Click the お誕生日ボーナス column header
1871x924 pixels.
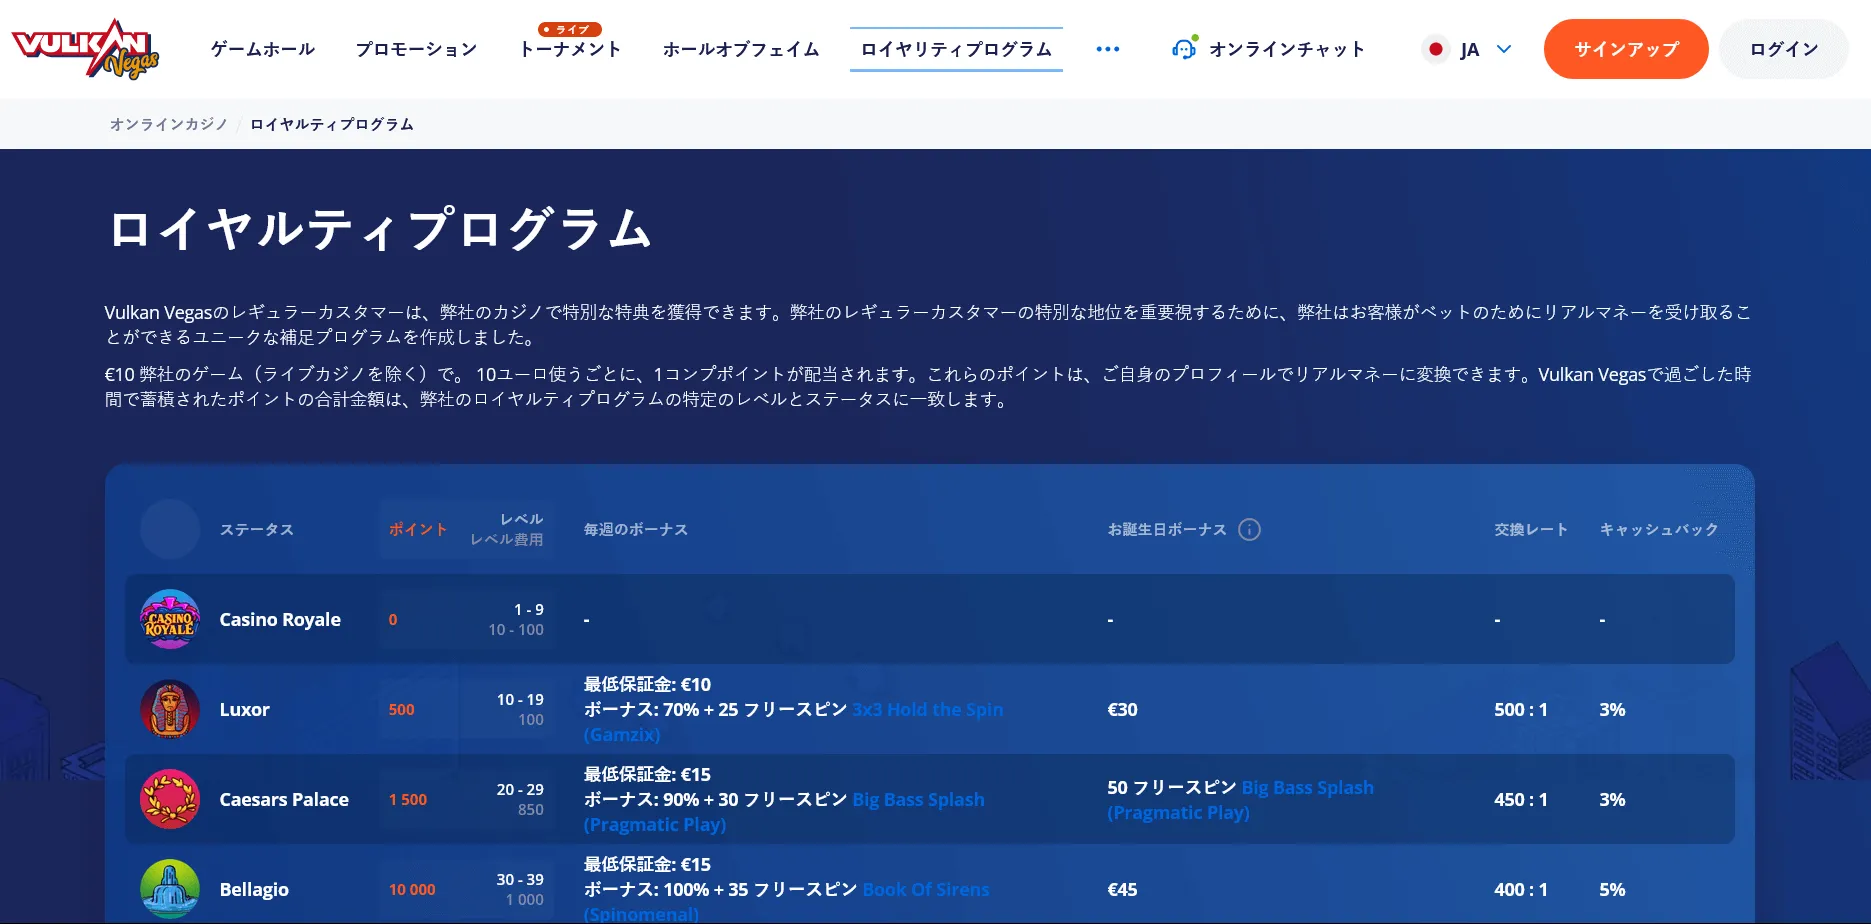[1167, 529]
